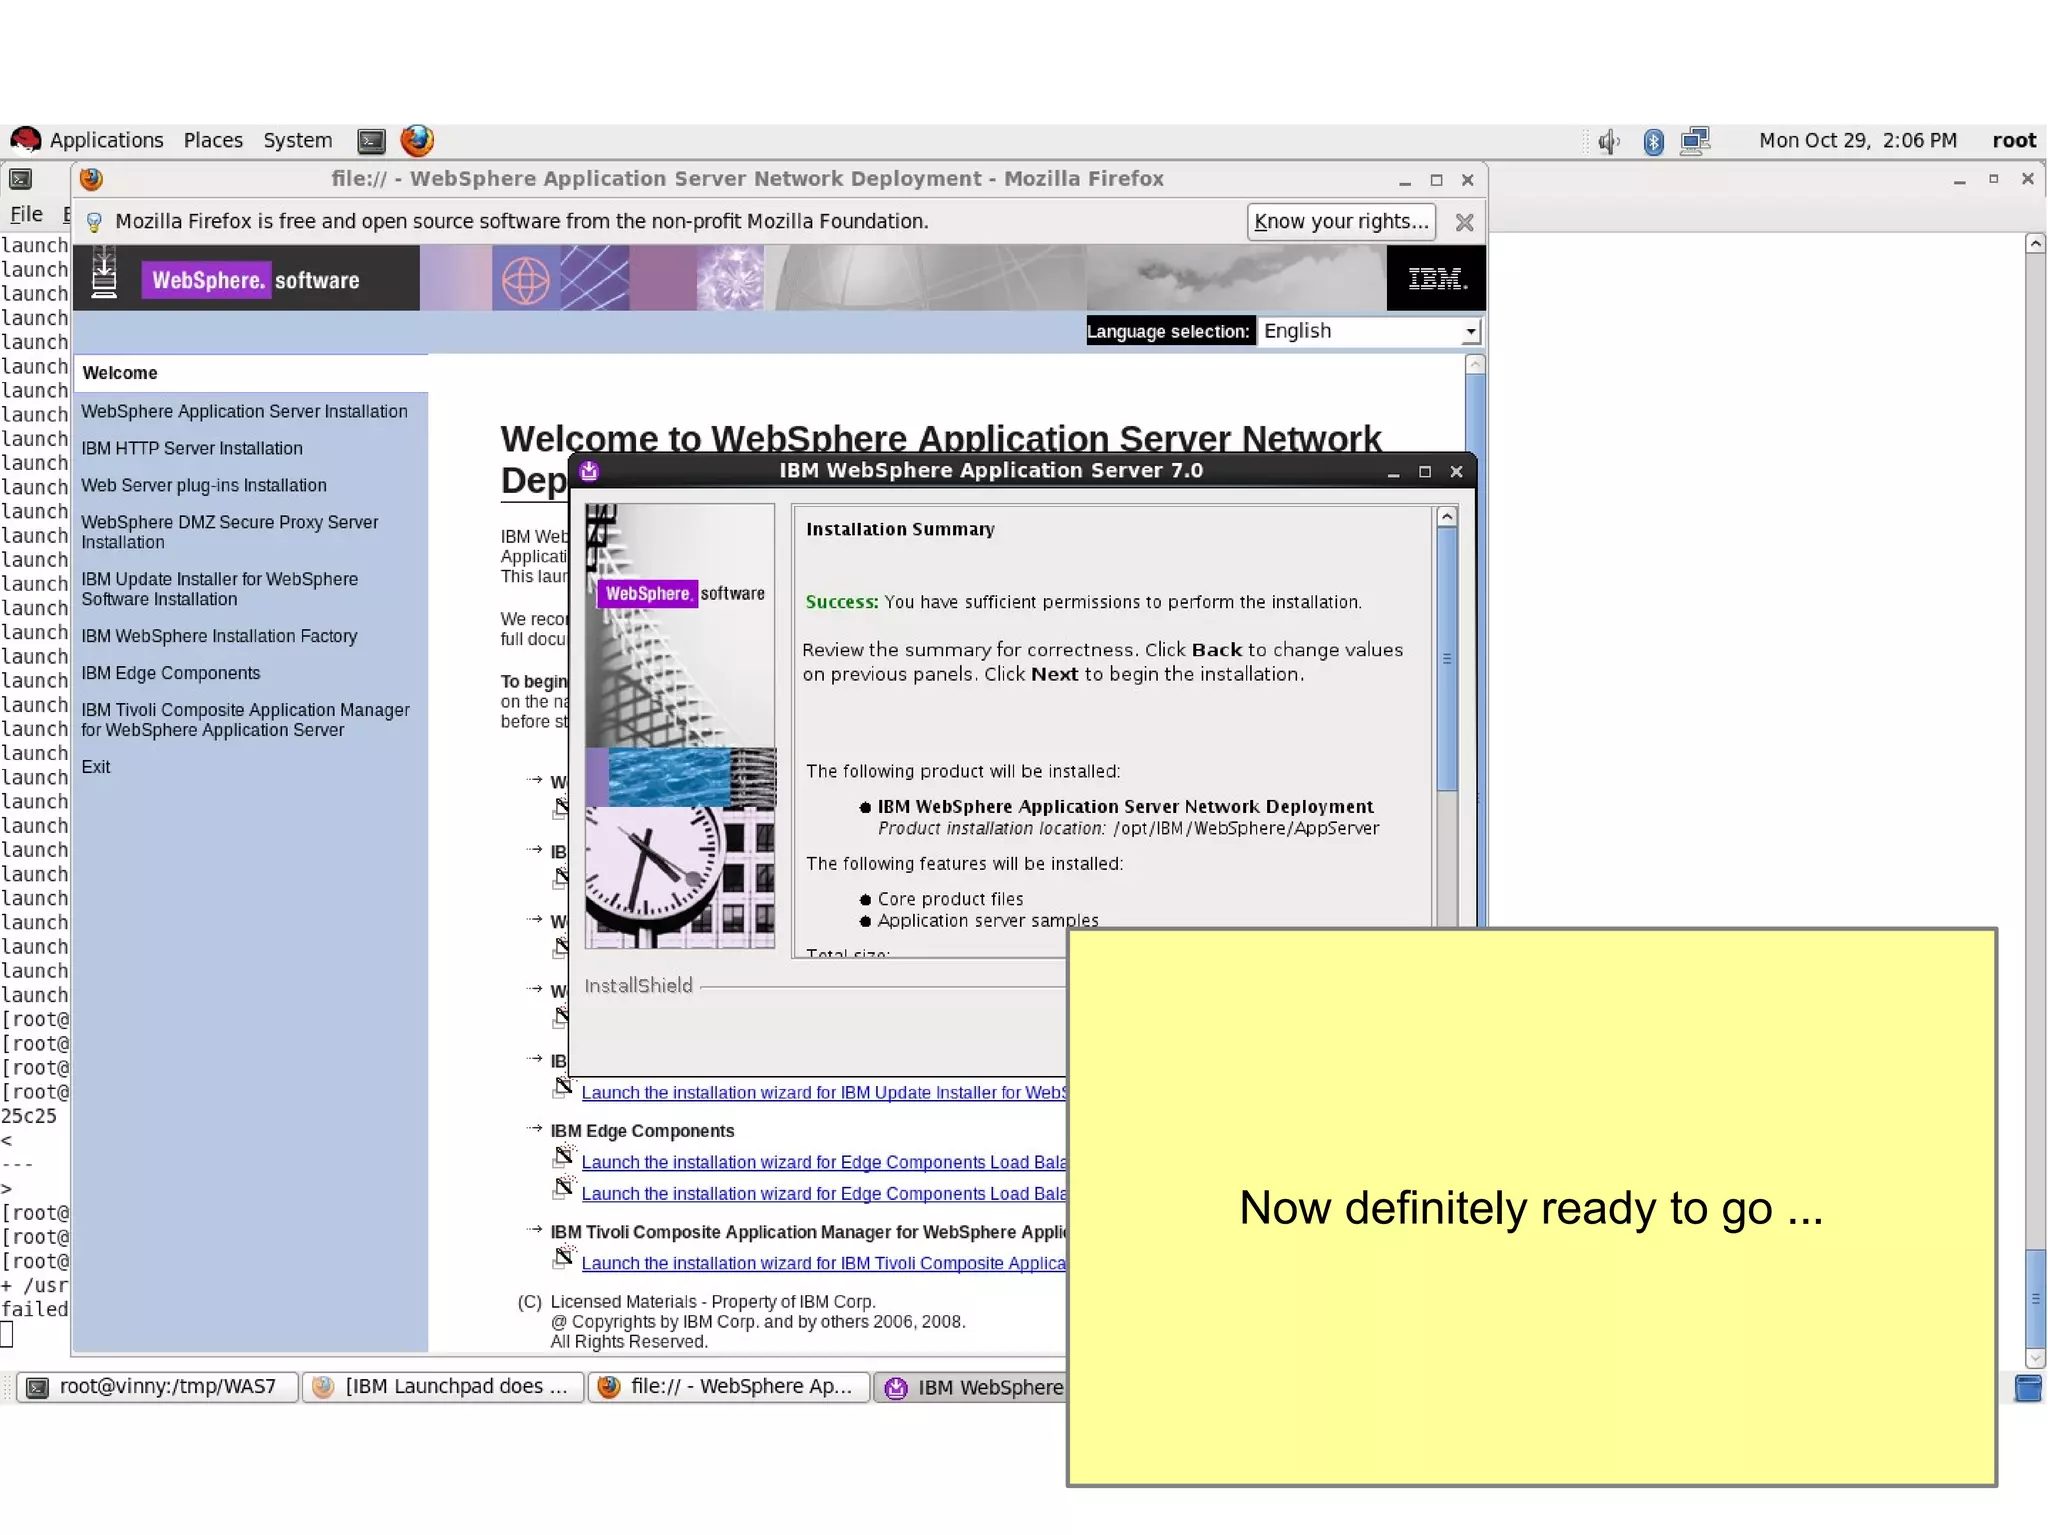This screenshot has height=1535, width=2048.
Task: Open the Applications menu
Action: 106,140
